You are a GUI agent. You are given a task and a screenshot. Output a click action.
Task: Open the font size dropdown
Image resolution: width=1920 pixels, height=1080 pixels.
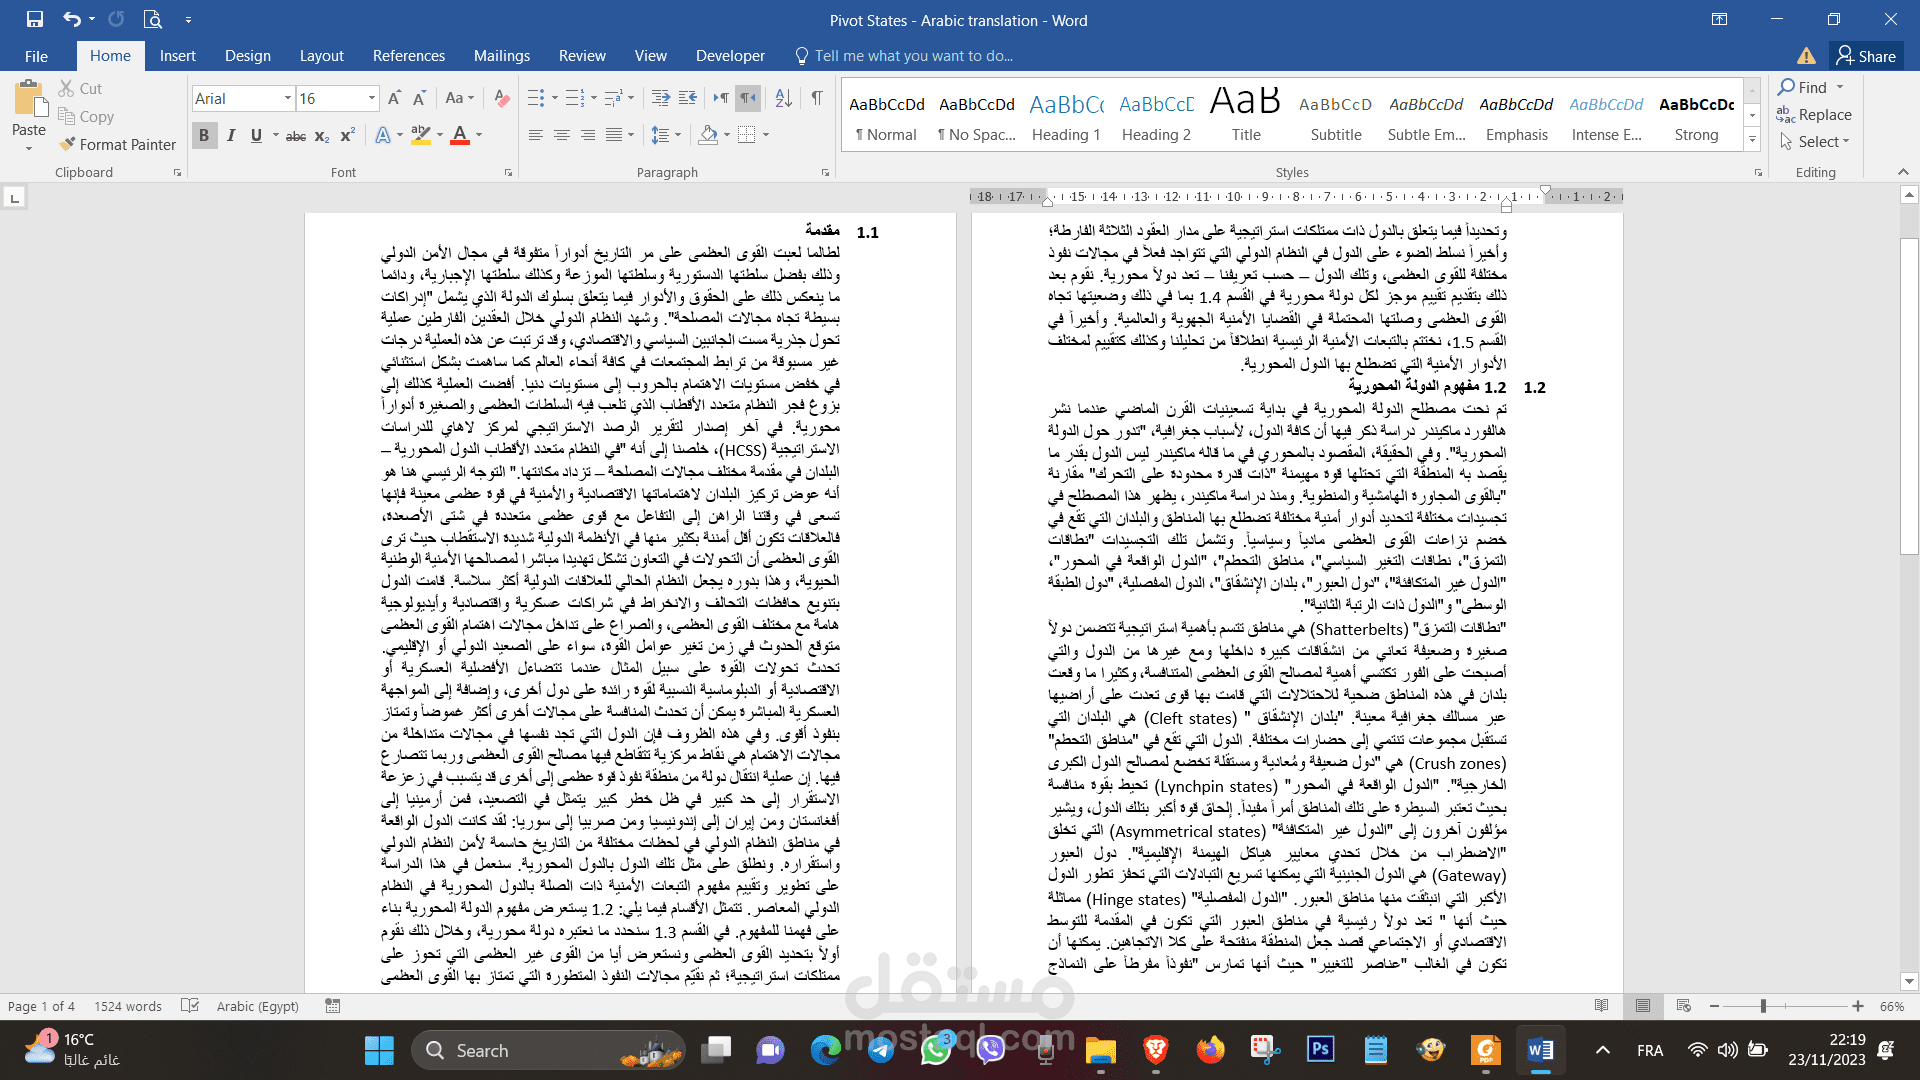tap(372, 98)
